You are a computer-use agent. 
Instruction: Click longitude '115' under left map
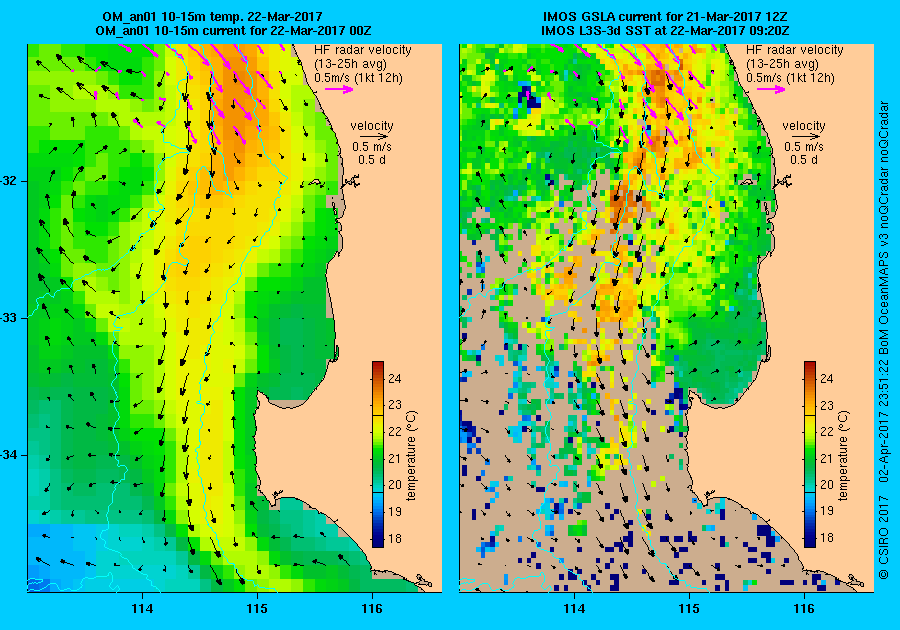point(257,609)
